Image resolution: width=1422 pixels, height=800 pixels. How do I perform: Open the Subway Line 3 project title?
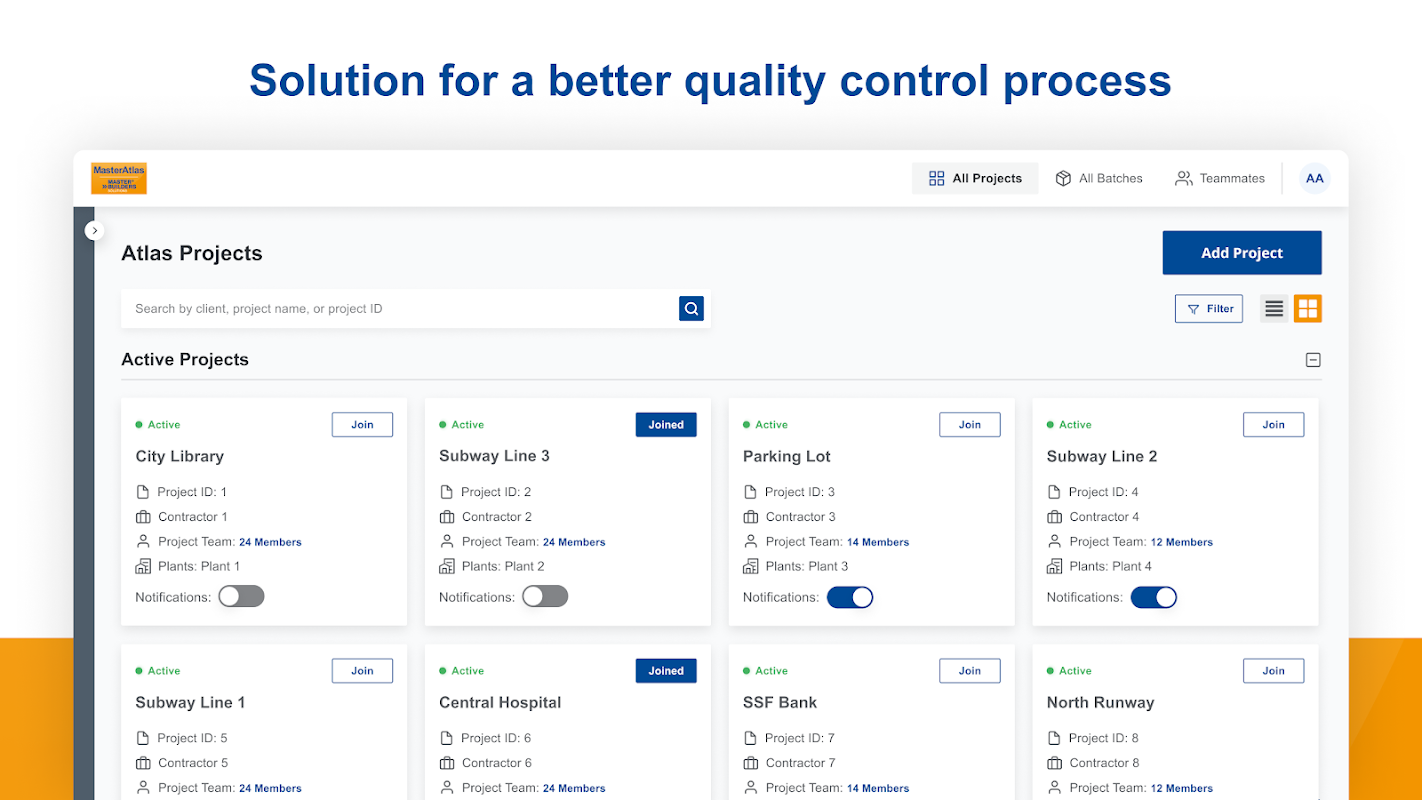tap(494, 456)
